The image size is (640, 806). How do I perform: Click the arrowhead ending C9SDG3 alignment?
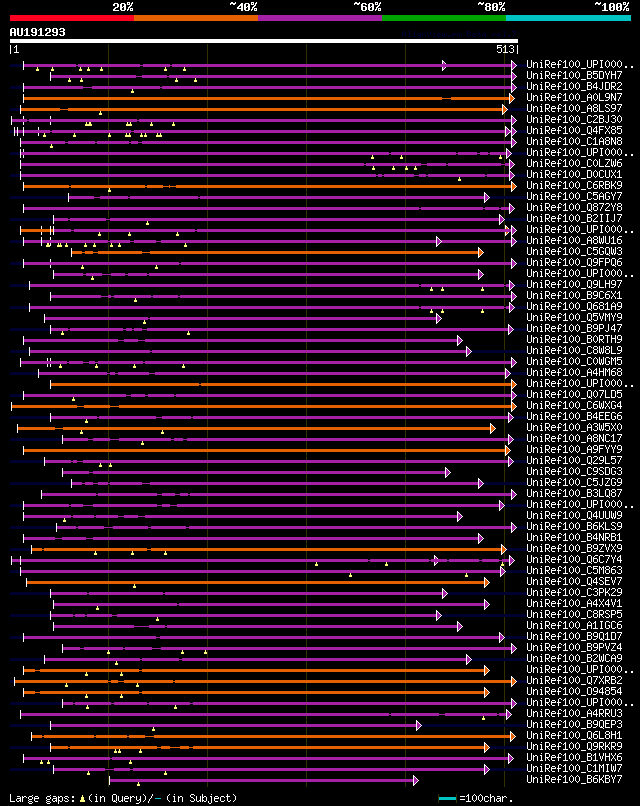point(448,472)
